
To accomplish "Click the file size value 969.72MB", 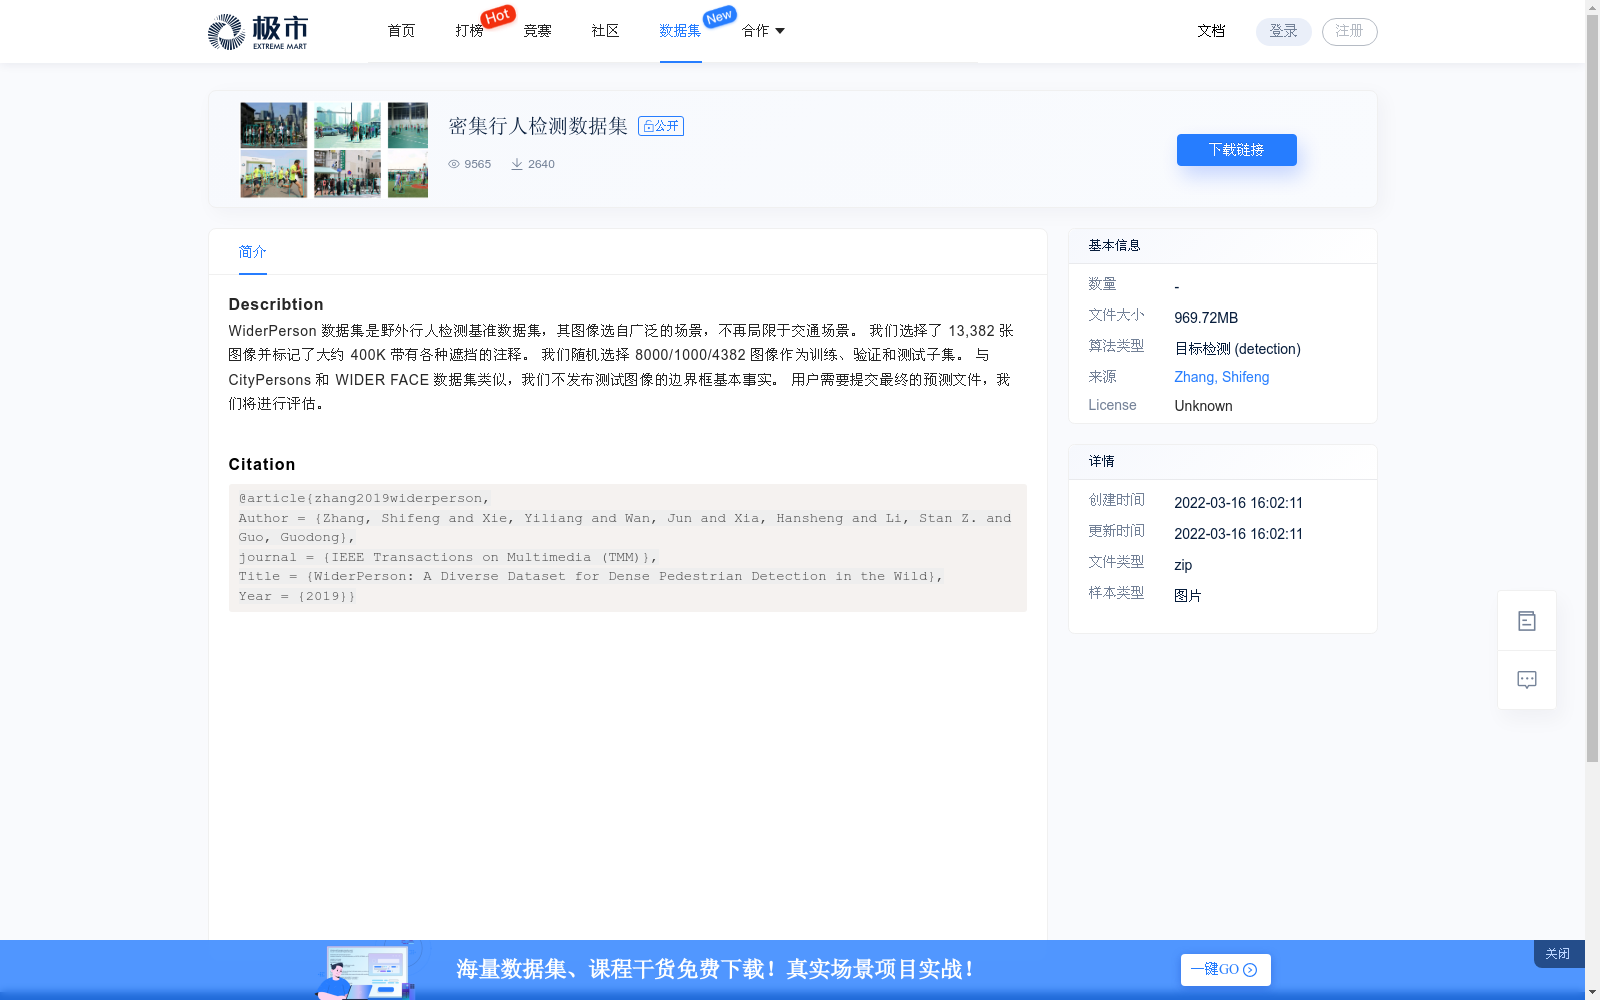I will point(1206,318).
